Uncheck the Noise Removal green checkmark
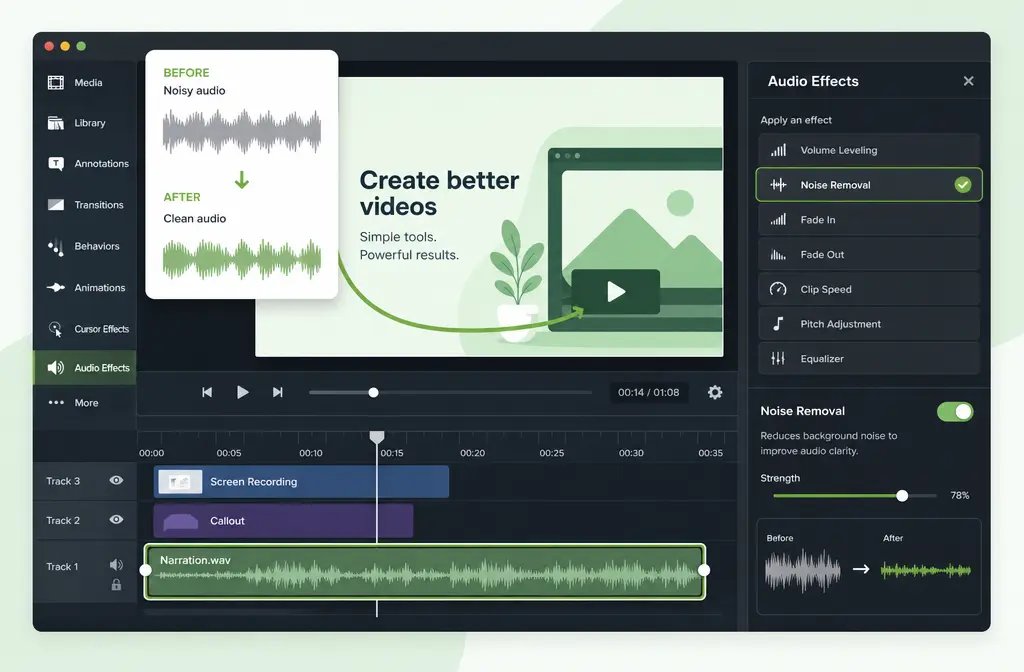Viewport: 1024px width, 672px height. tap(963, 185)
